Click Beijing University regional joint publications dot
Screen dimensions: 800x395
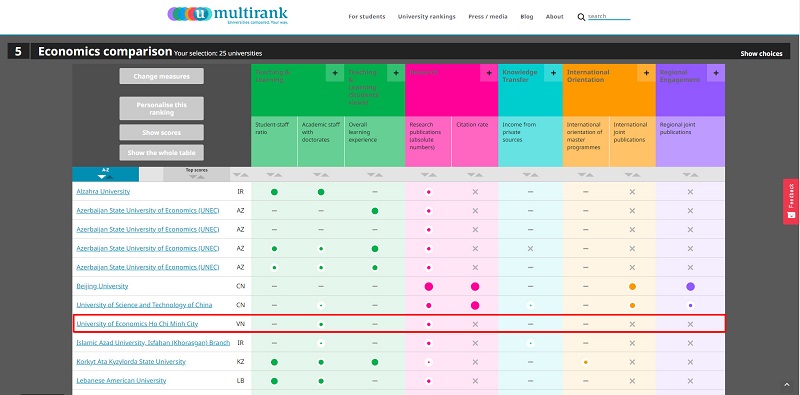point(691,286)
